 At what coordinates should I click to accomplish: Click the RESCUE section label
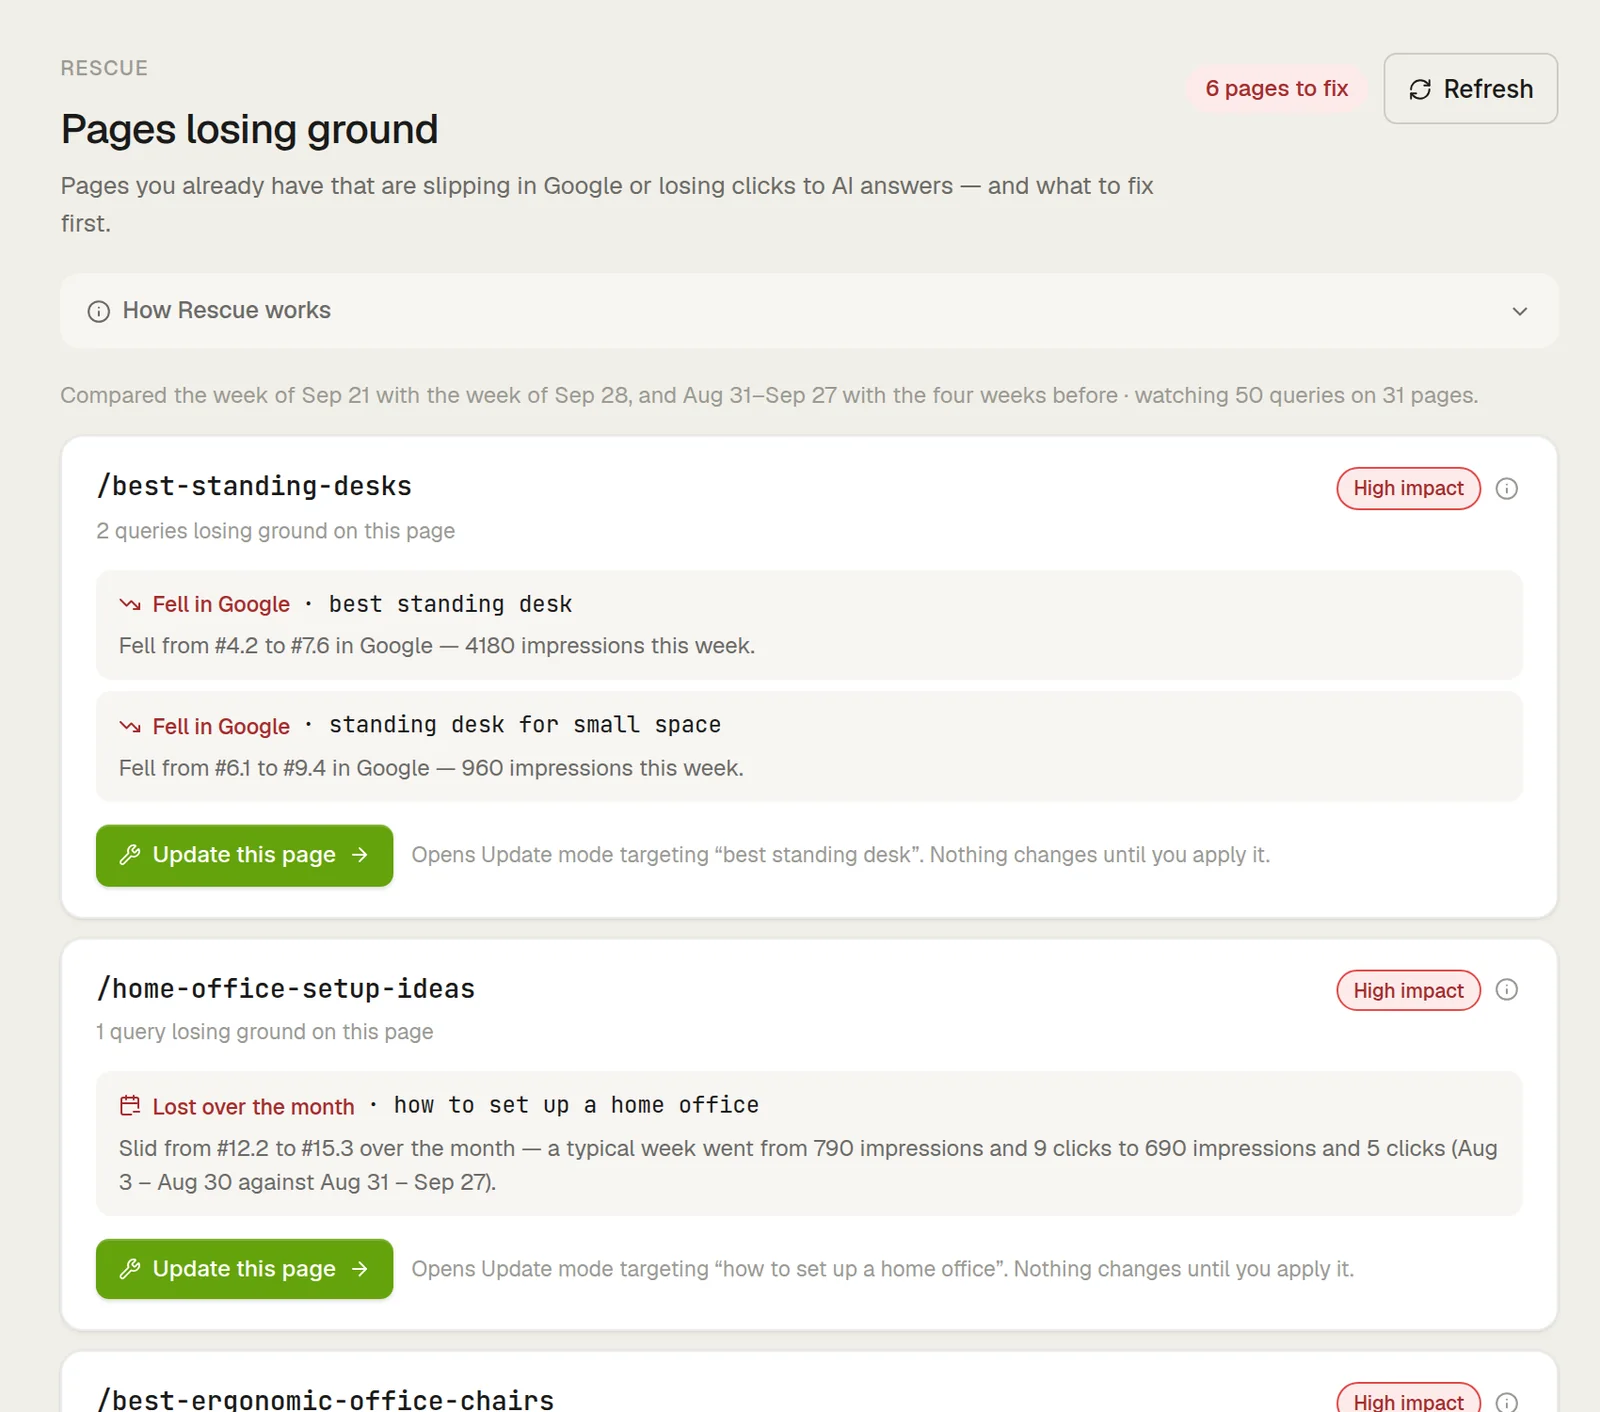point(104,68)
